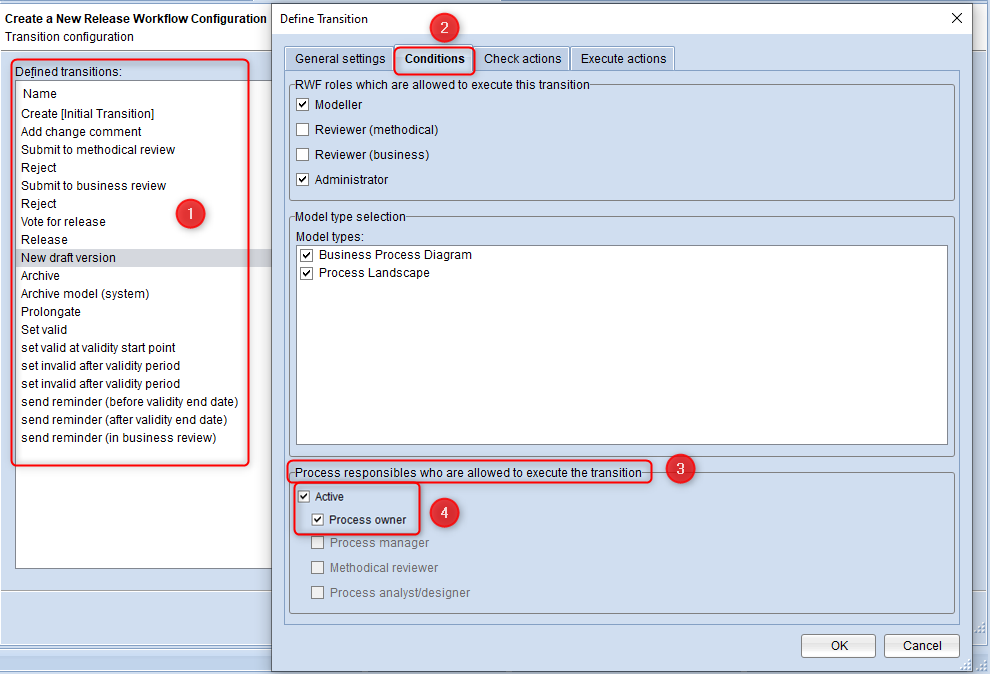Switch to the Execute actions tab
Screen dimensions: 990x674
tap(623, 59)
